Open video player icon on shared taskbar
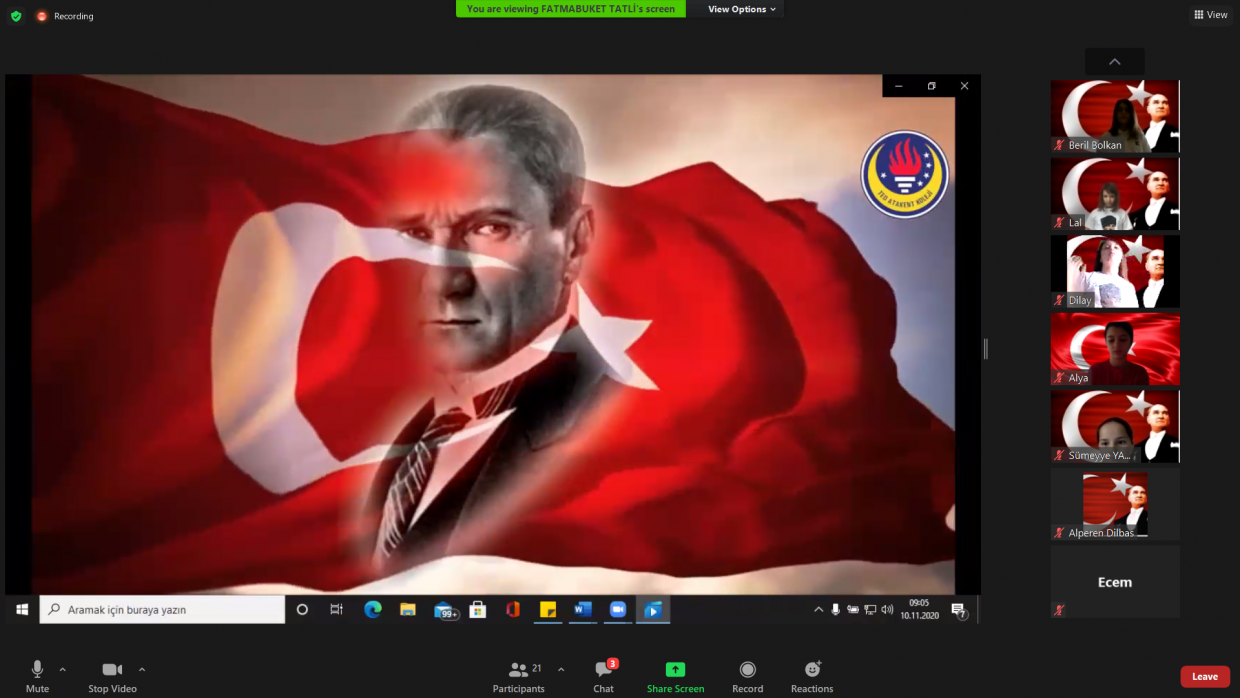 pyautogui.click(x=653, y=609)
